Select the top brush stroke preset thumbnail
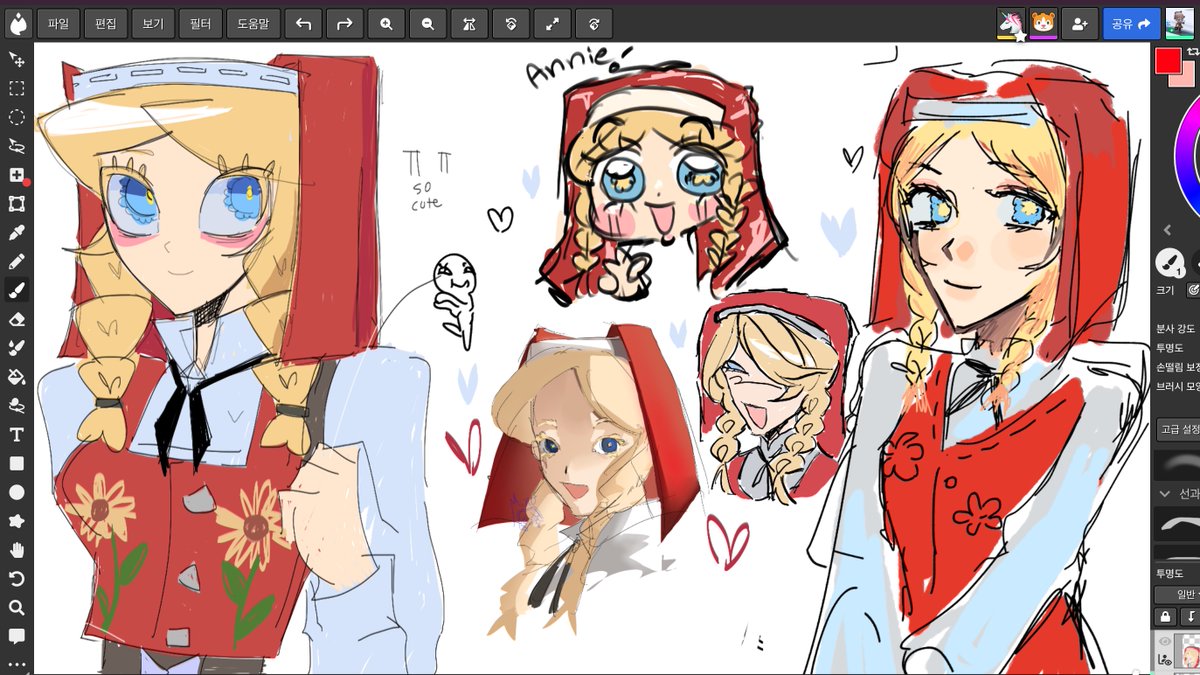 pos(1177,465)
